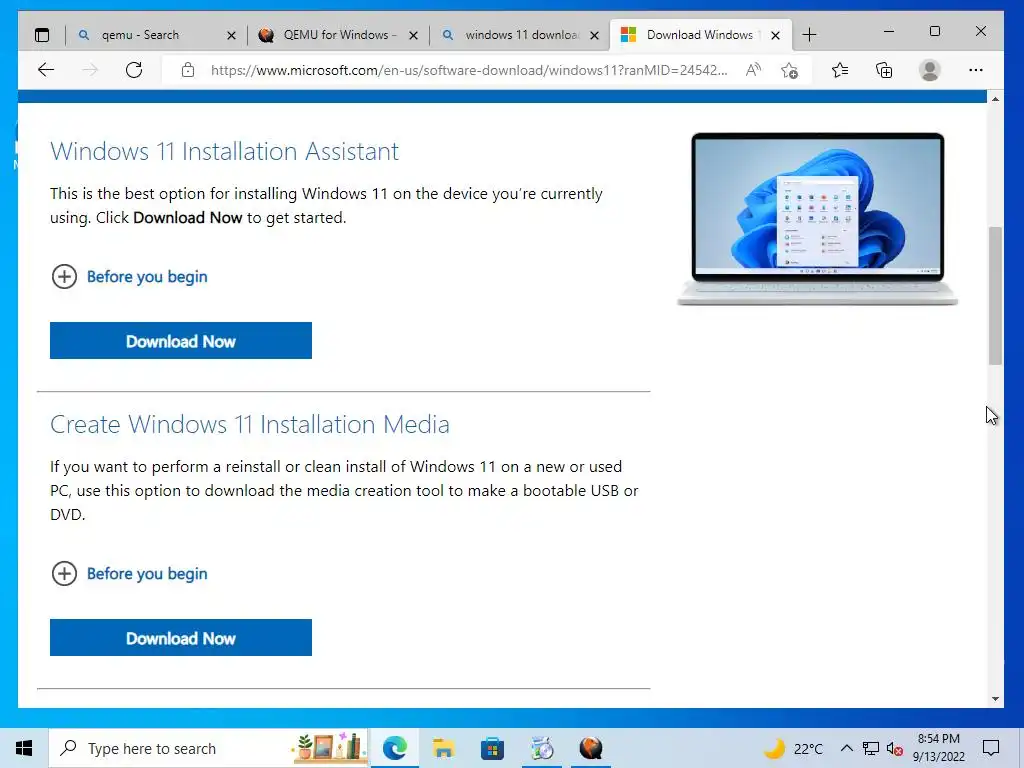
Task: Click the Create Windows 11 Installation Media heading
Action: [x=249, y=424]
